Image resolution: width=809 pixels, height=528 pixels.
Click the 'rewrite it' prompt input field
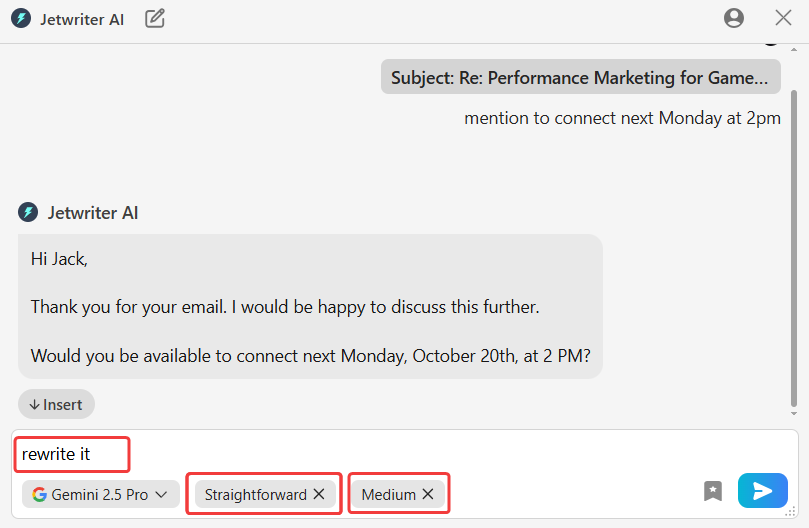click(x=400, y=454)
